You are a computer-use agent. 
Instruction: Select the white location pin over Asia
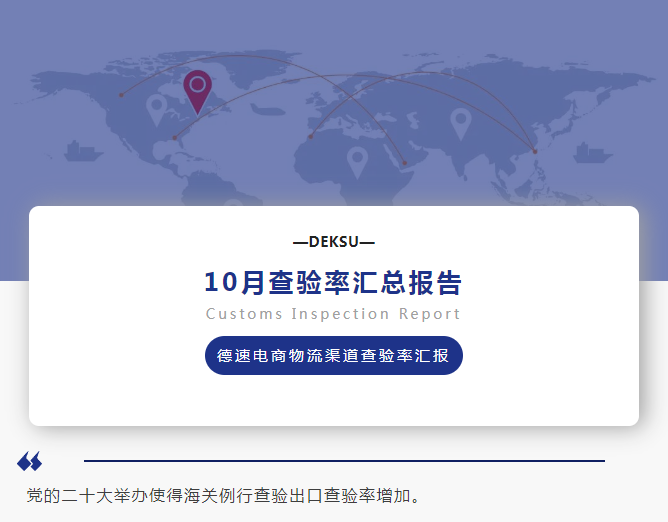pyautogui.click(x=460, y=122)
